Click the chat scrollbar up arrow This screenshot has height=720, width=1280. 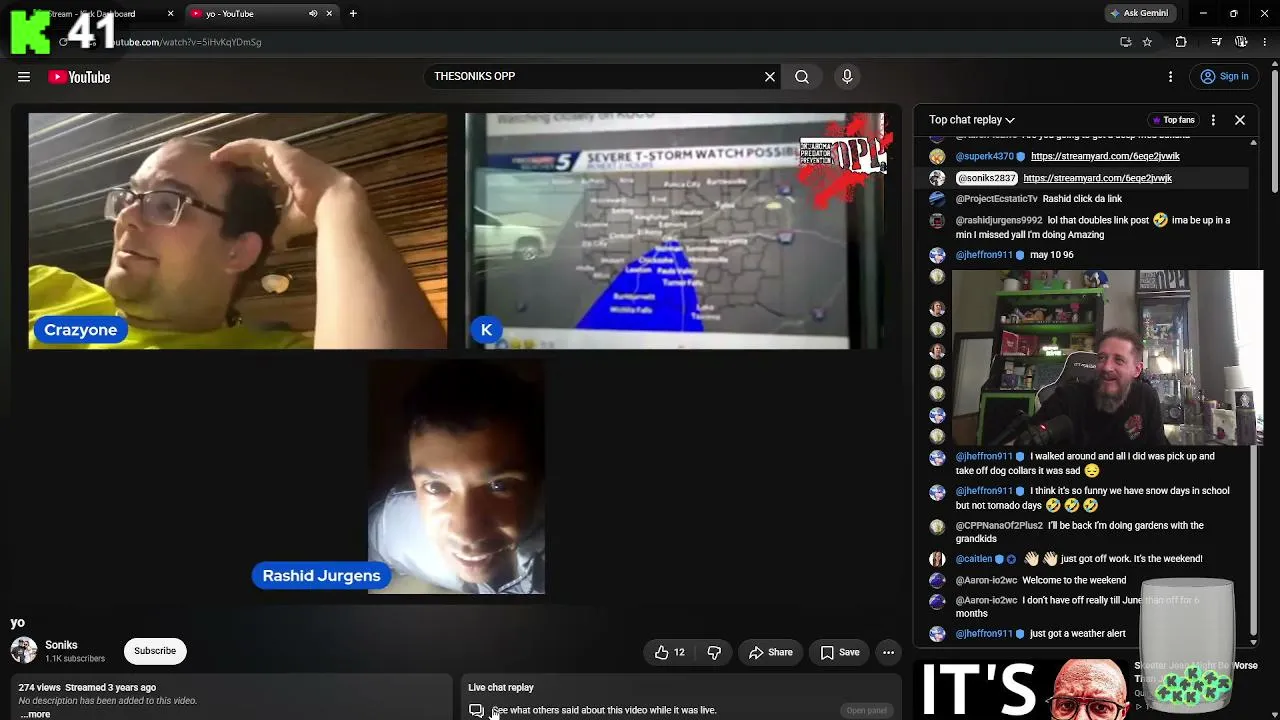click(x=1253, y=143)
